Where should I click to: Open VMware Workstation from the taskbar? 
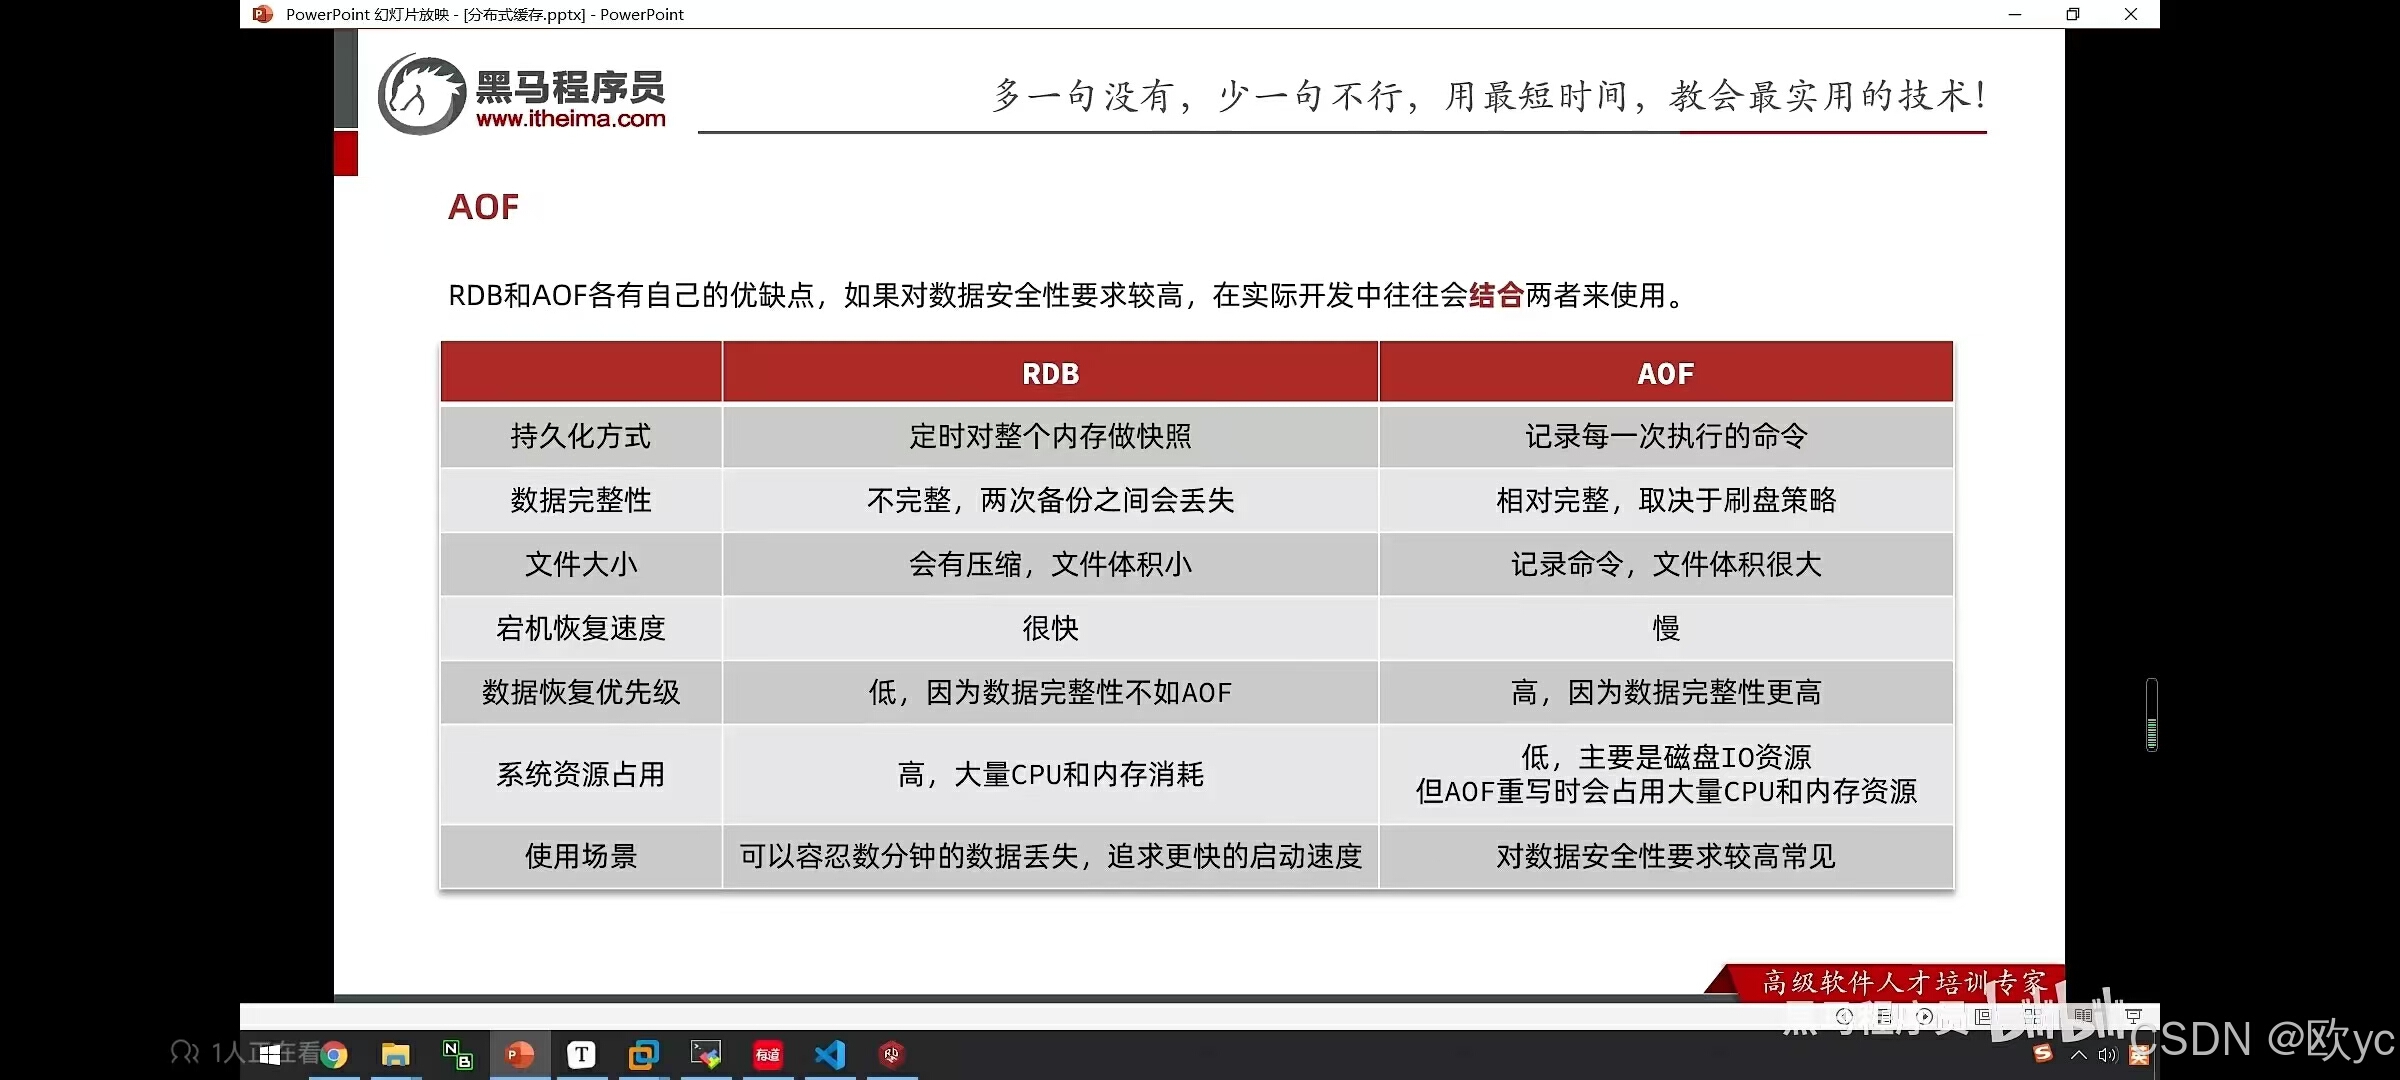[643, 1054]
